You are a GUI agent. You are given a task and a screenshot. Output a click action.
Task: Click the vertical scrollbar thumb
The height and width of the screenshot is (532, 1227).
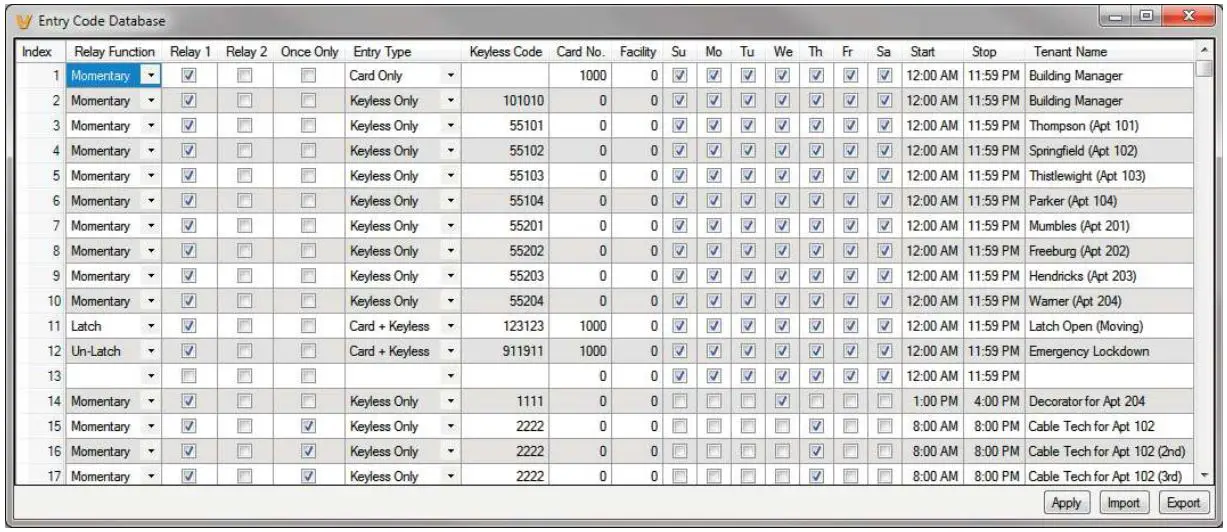(x=1203, y=70)
